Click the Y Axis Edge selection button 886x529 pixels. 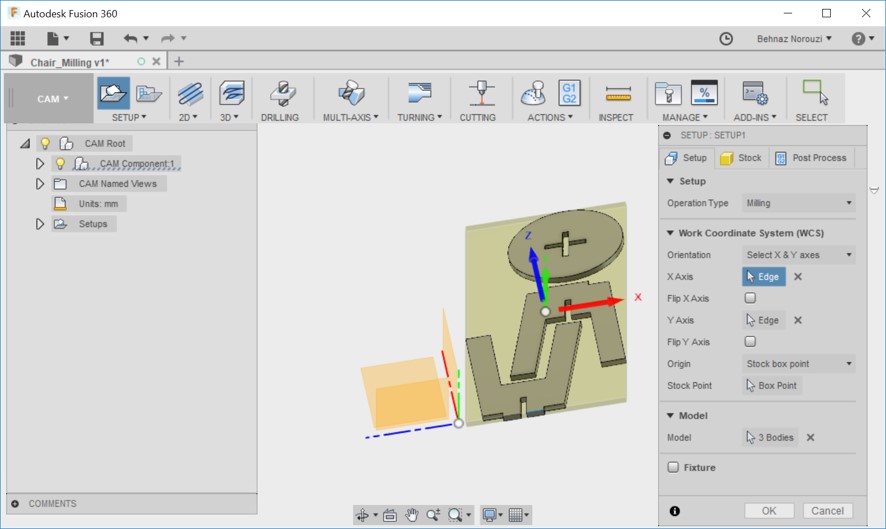tap(763, 320)
